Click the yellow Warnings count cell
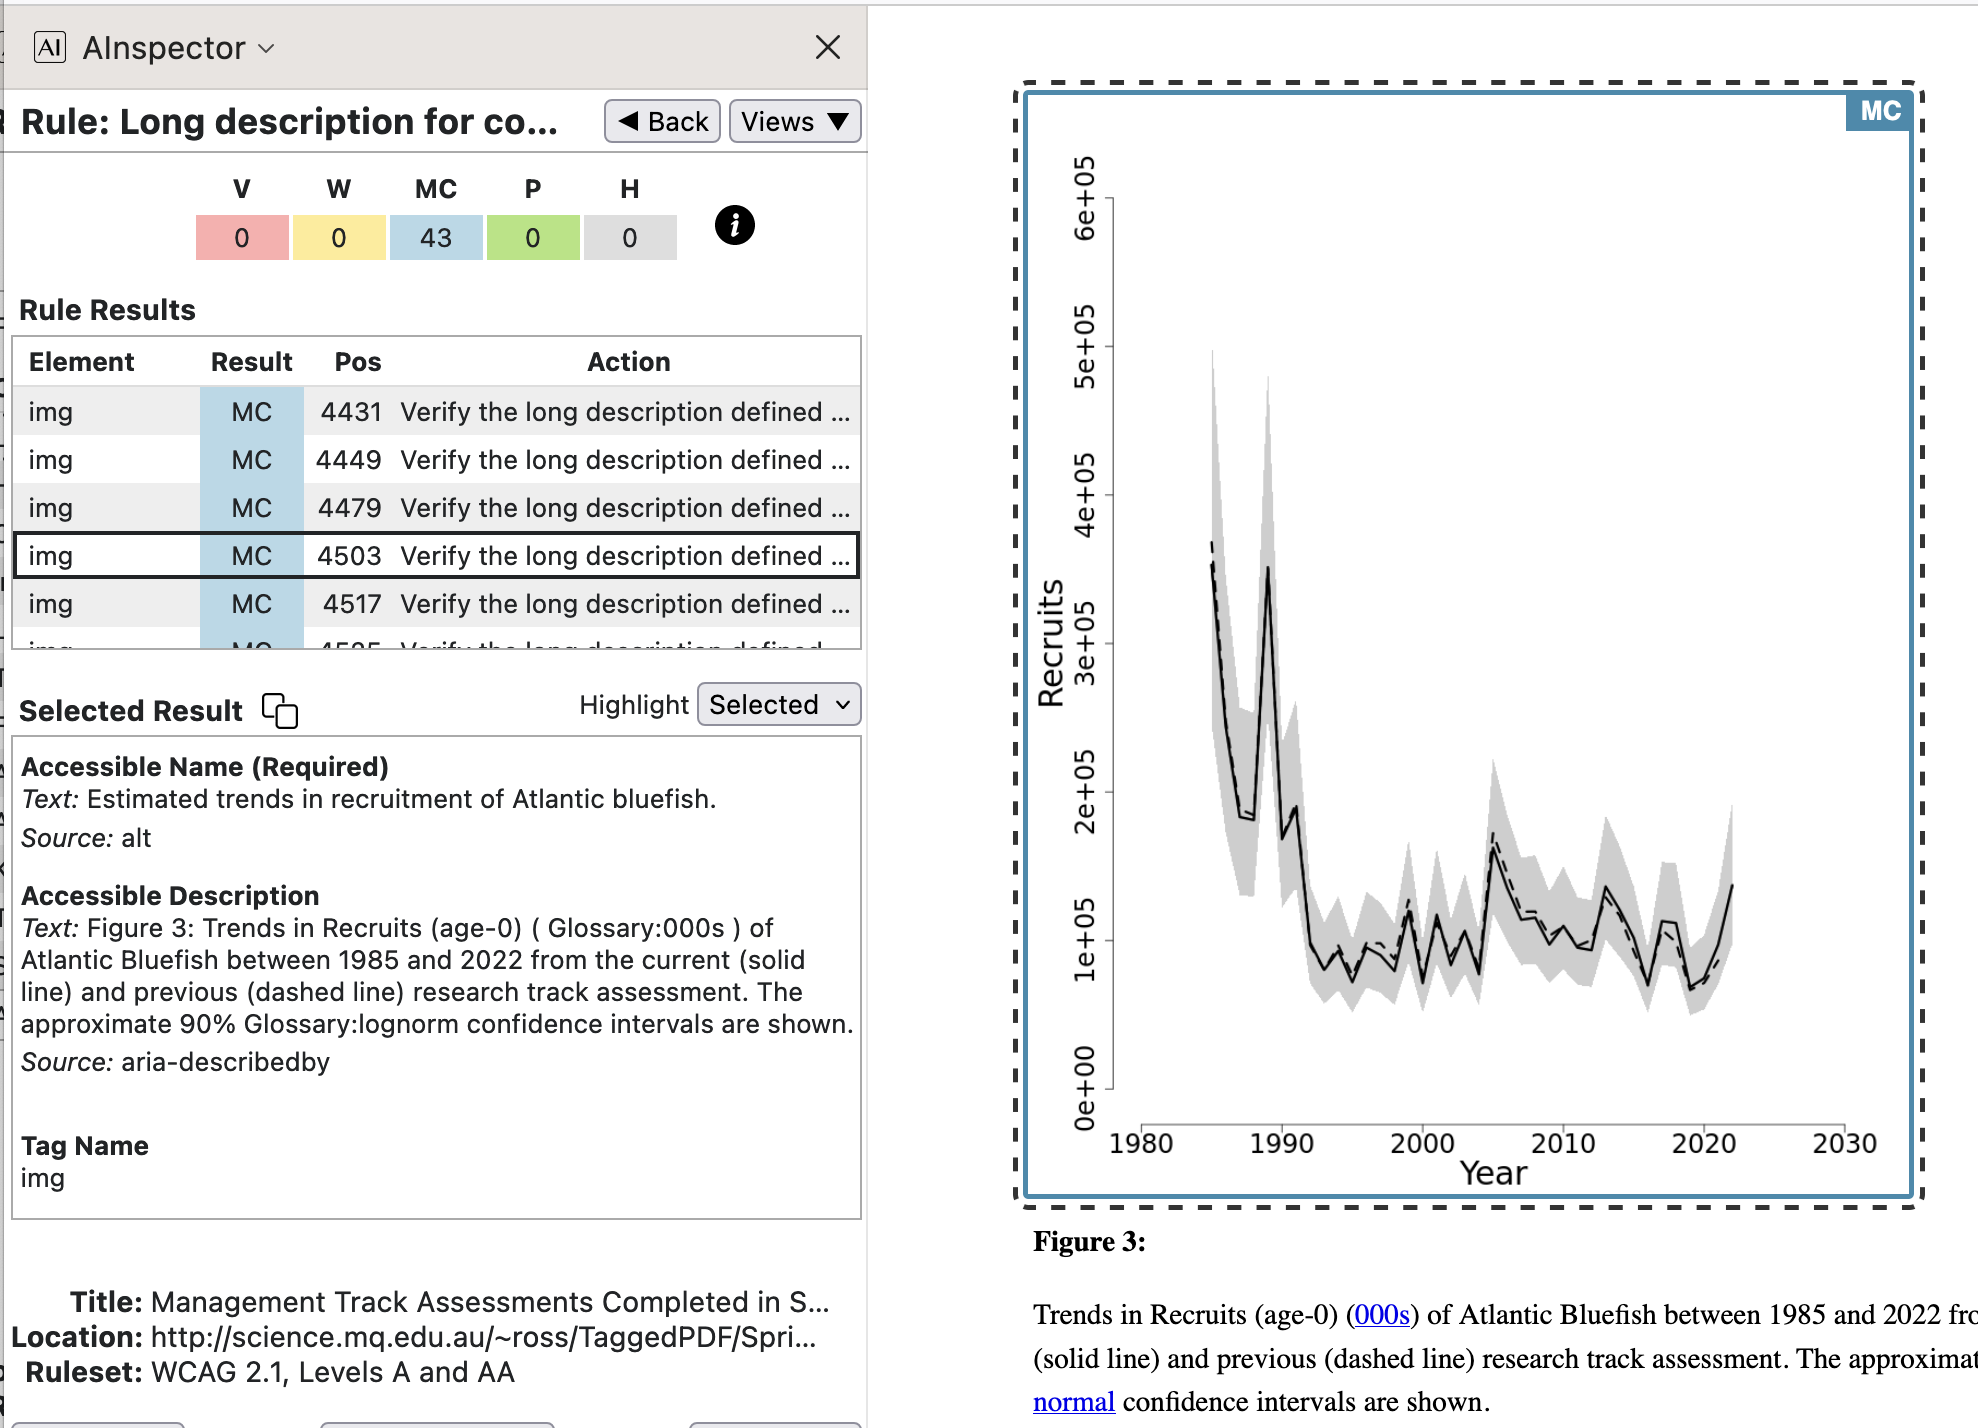Image resolution: width=1978 pixels, height=1428 pixels. click(x=338, y=238)
